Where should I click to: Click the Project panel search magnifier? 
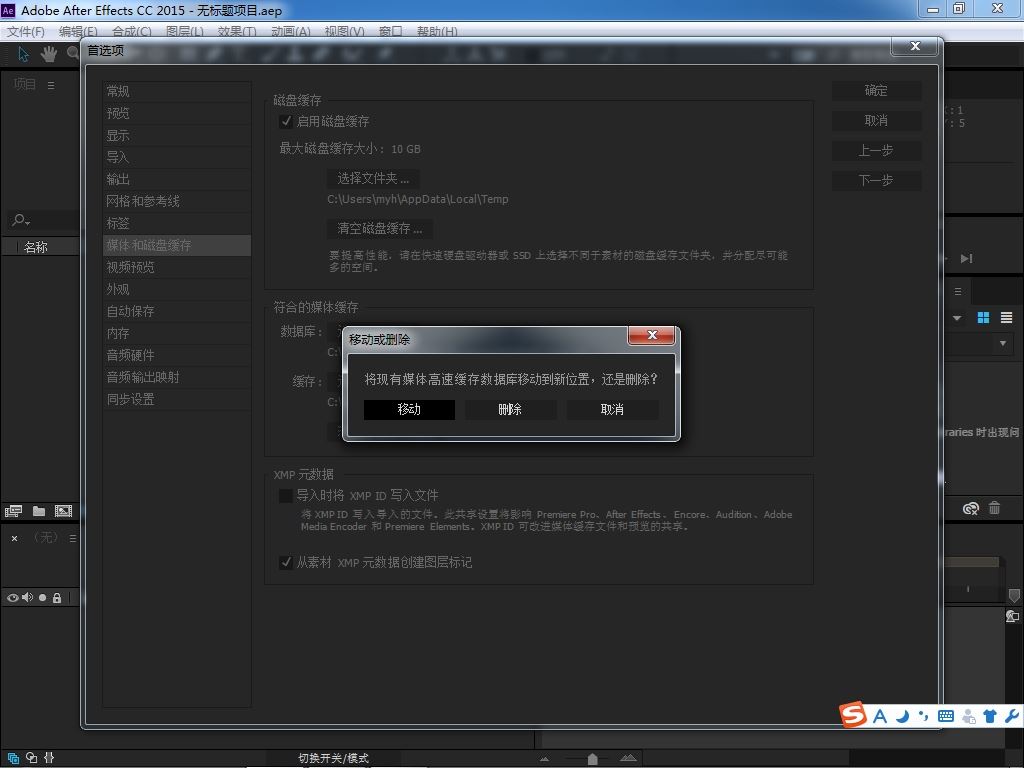pyautogui.click(x=20, y=221)
